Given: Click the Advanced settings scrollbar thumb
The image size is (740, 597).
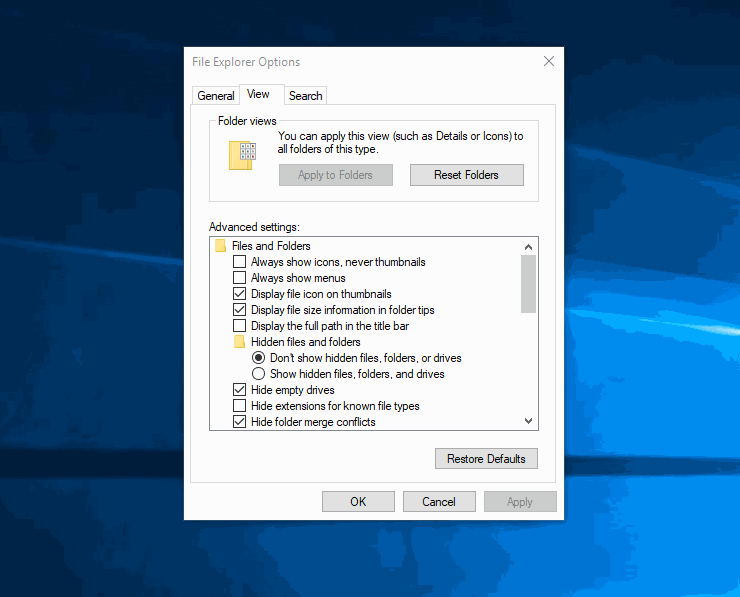Looking at the screenshot, I should click(529, 284).
